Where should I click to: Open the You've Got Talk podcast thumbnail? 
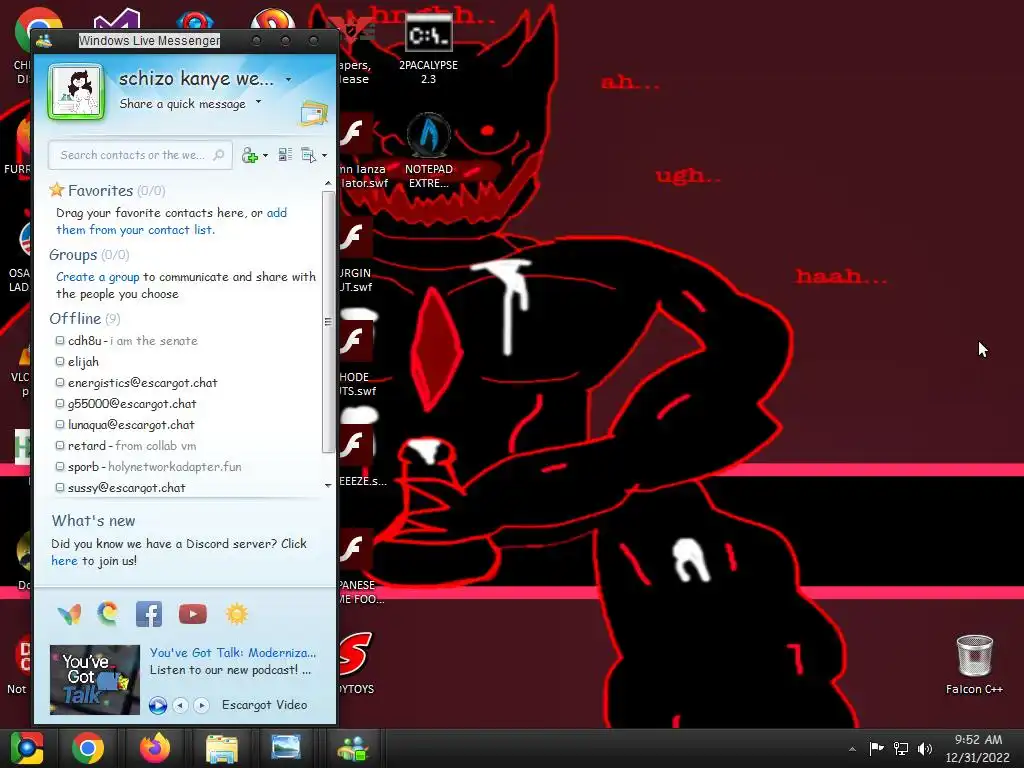pyautogui.click(x=95, y=680)
